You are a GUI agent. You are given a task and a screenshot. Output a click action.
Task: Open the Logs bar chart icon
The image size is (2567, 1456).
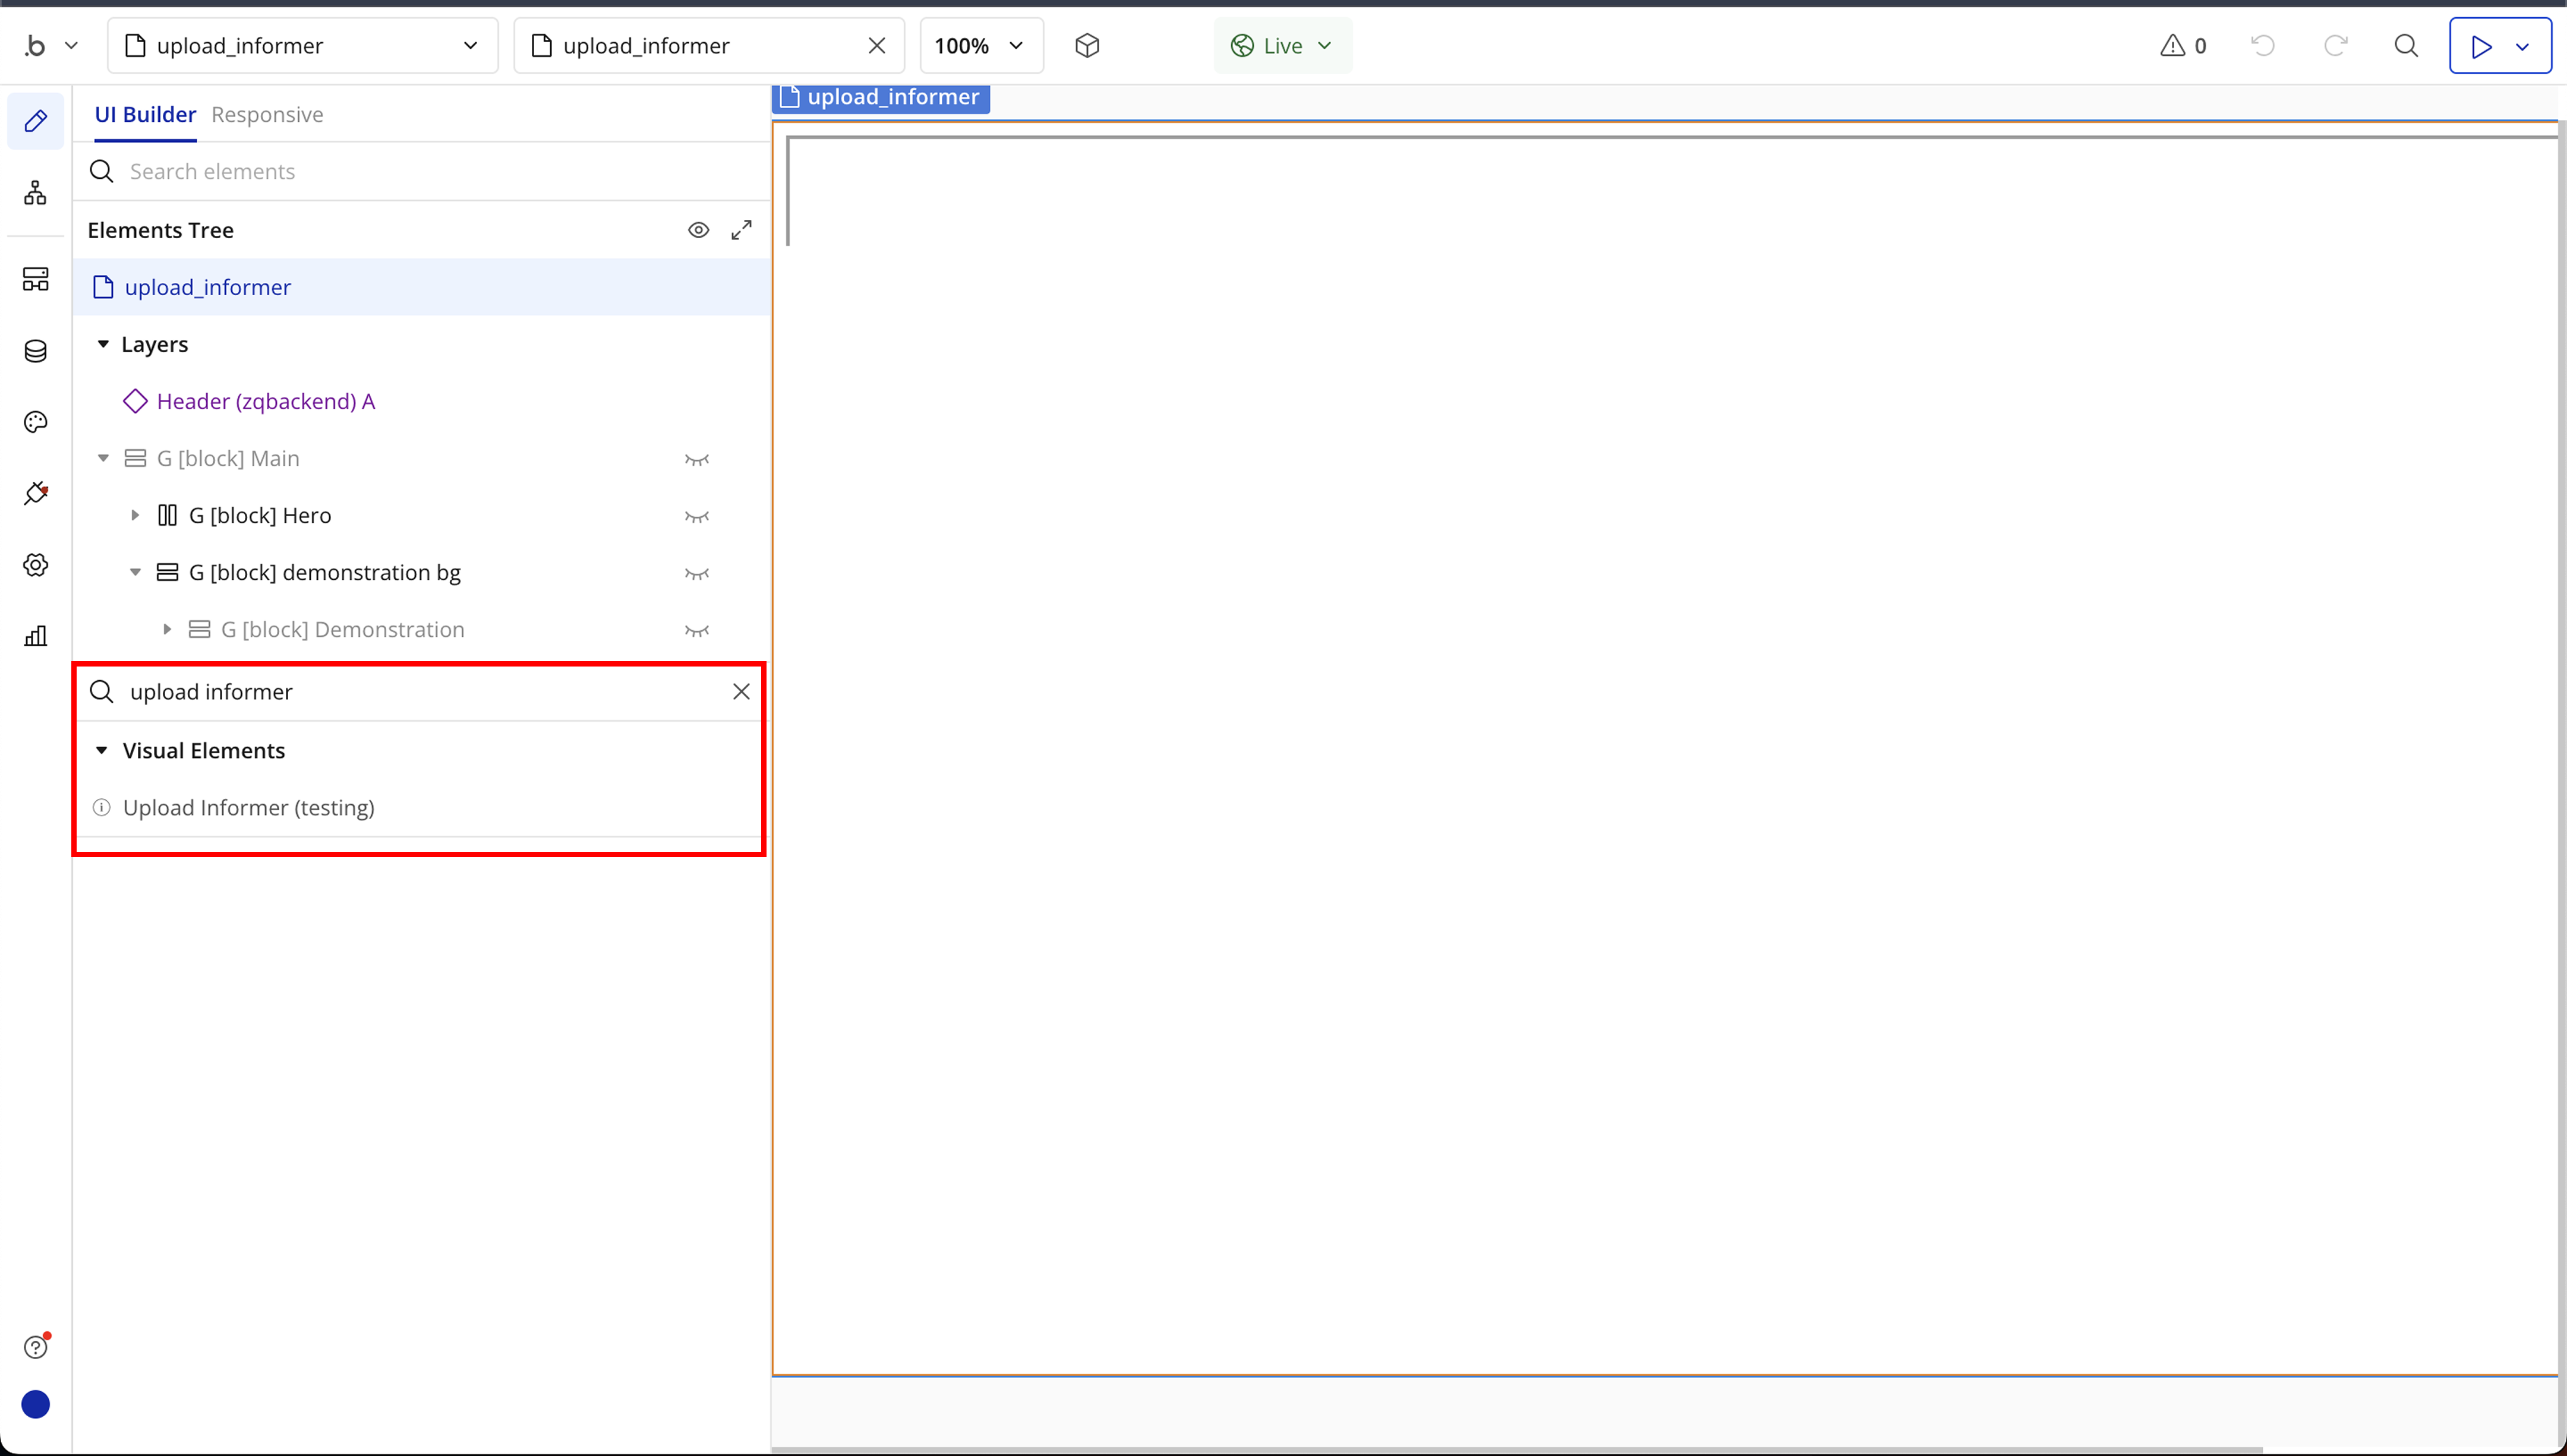pos(35,636)
